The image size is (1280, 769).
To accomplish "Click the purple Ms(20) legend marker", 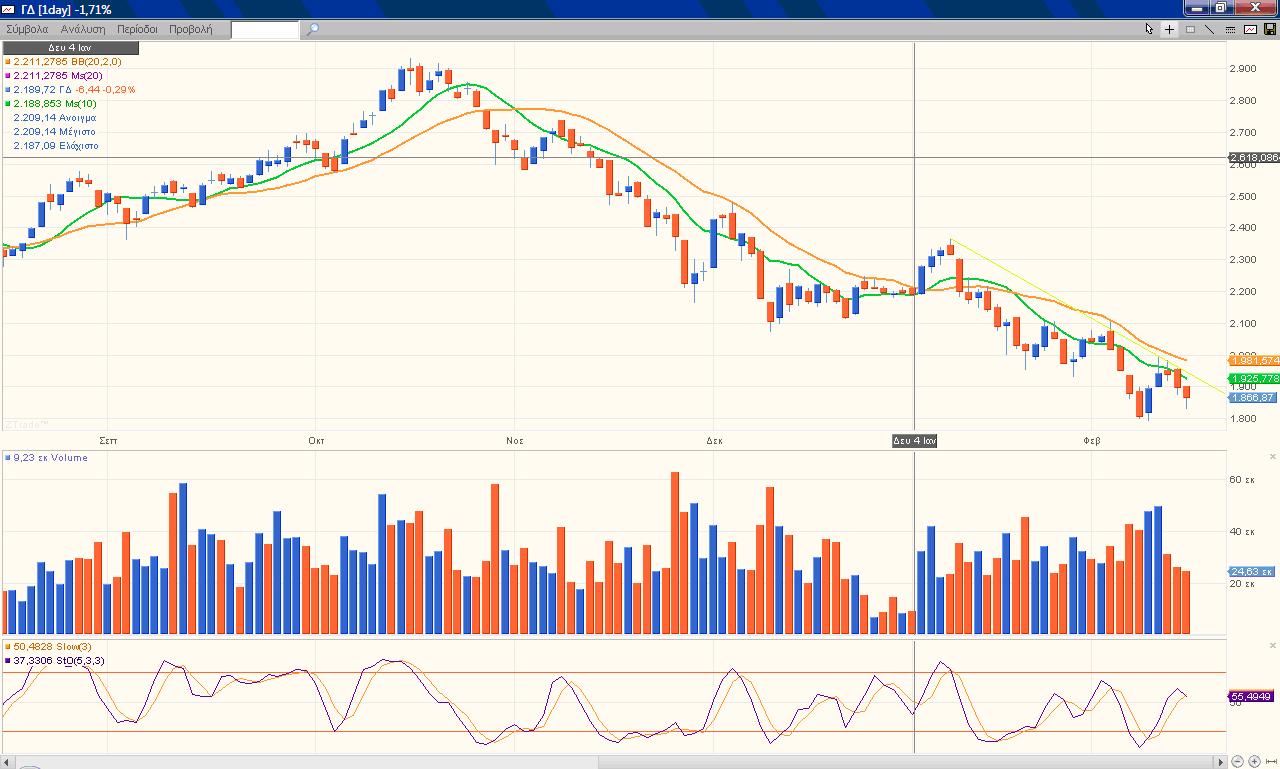I will (8, 76).
